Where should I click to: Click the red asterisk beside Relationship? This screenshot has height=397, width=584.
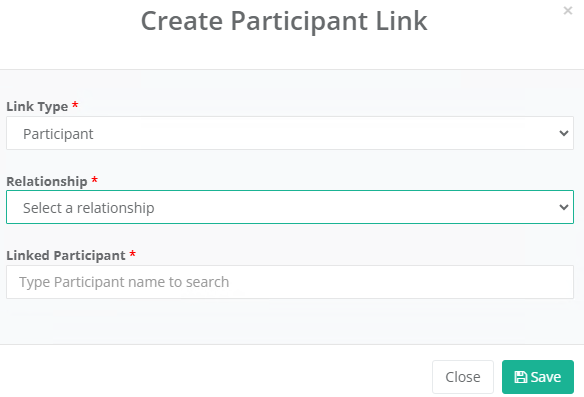click(x=95, y=180)
